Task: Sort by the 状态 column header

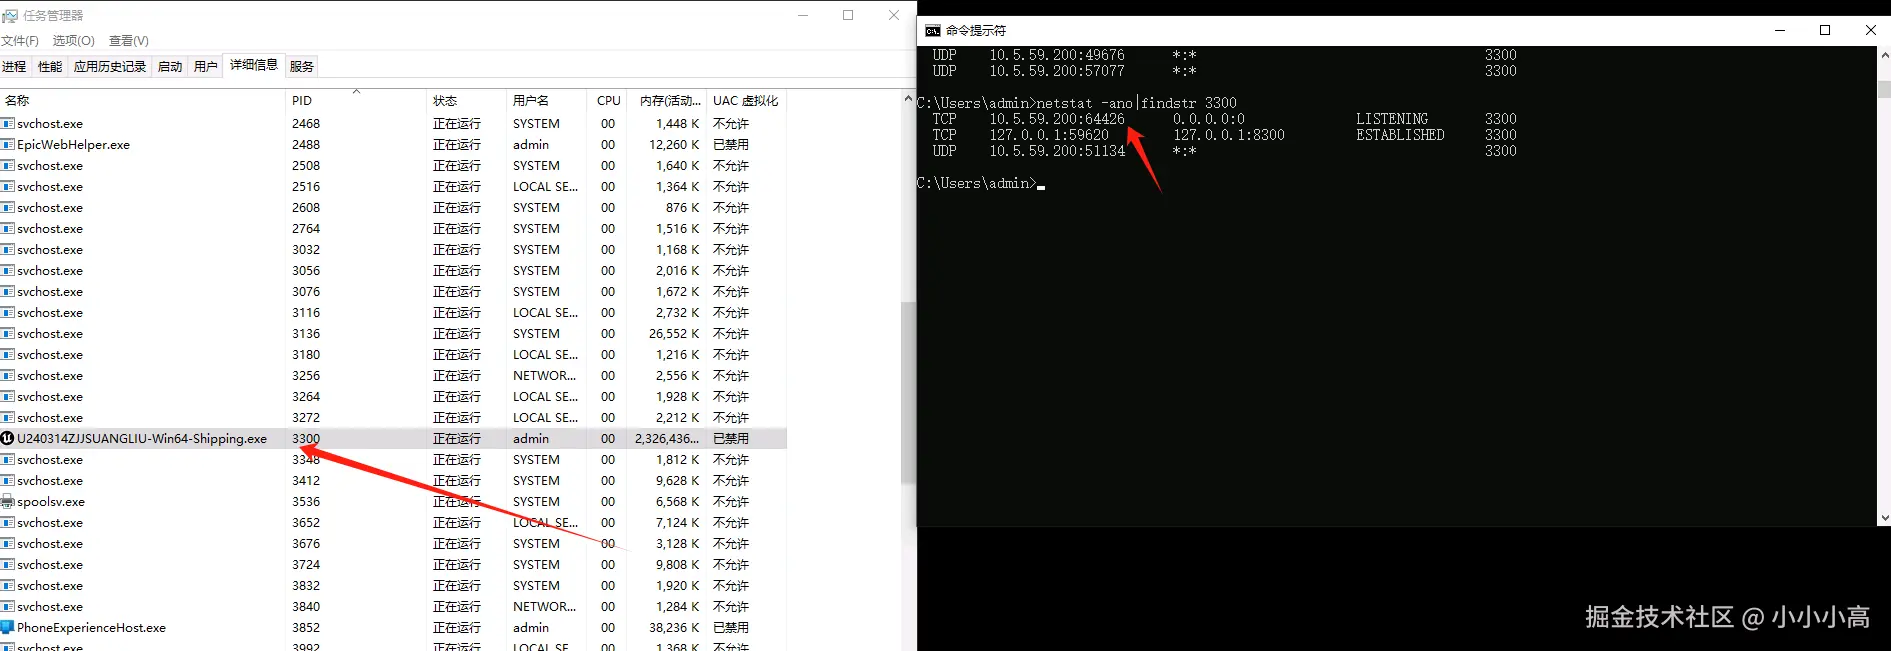Action: pos(467,101)
